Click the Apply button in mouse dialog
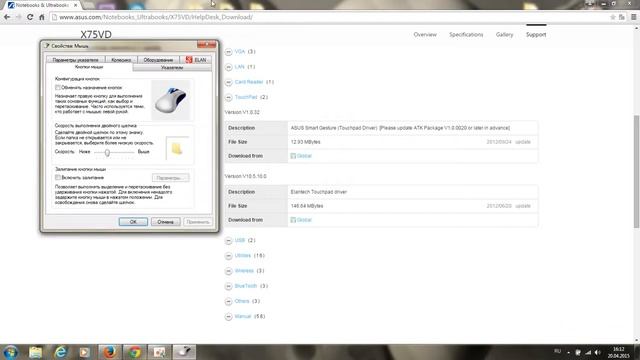 198,222
